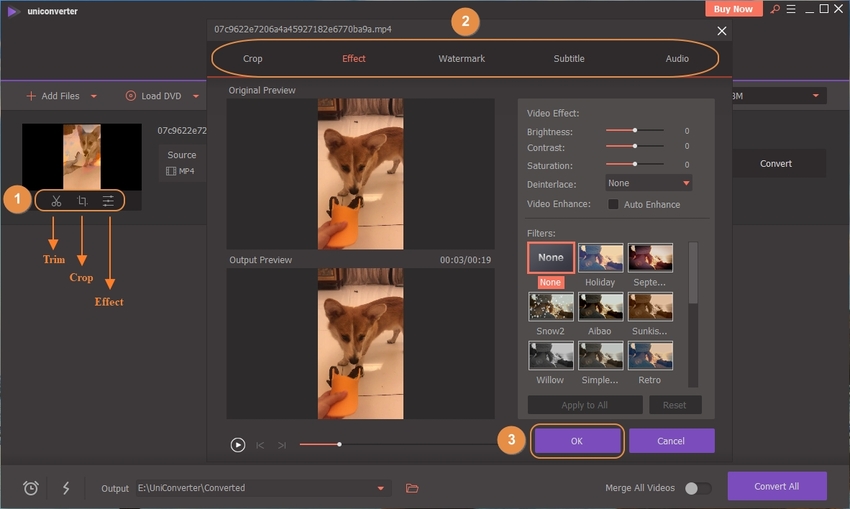Open the Deinterlace dropdown
Image resolution: width=850 pixels, height=509 pixels.
click(648, 183)
